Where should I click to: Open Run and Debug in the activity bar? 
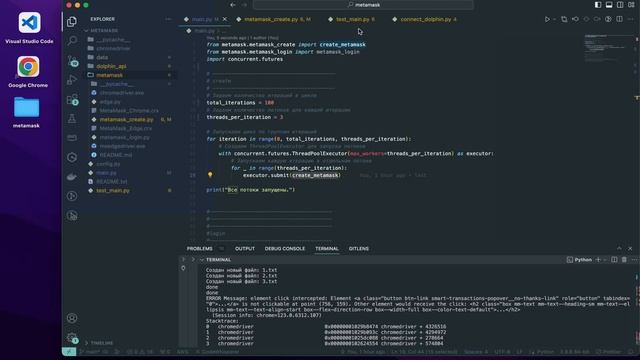72,80
